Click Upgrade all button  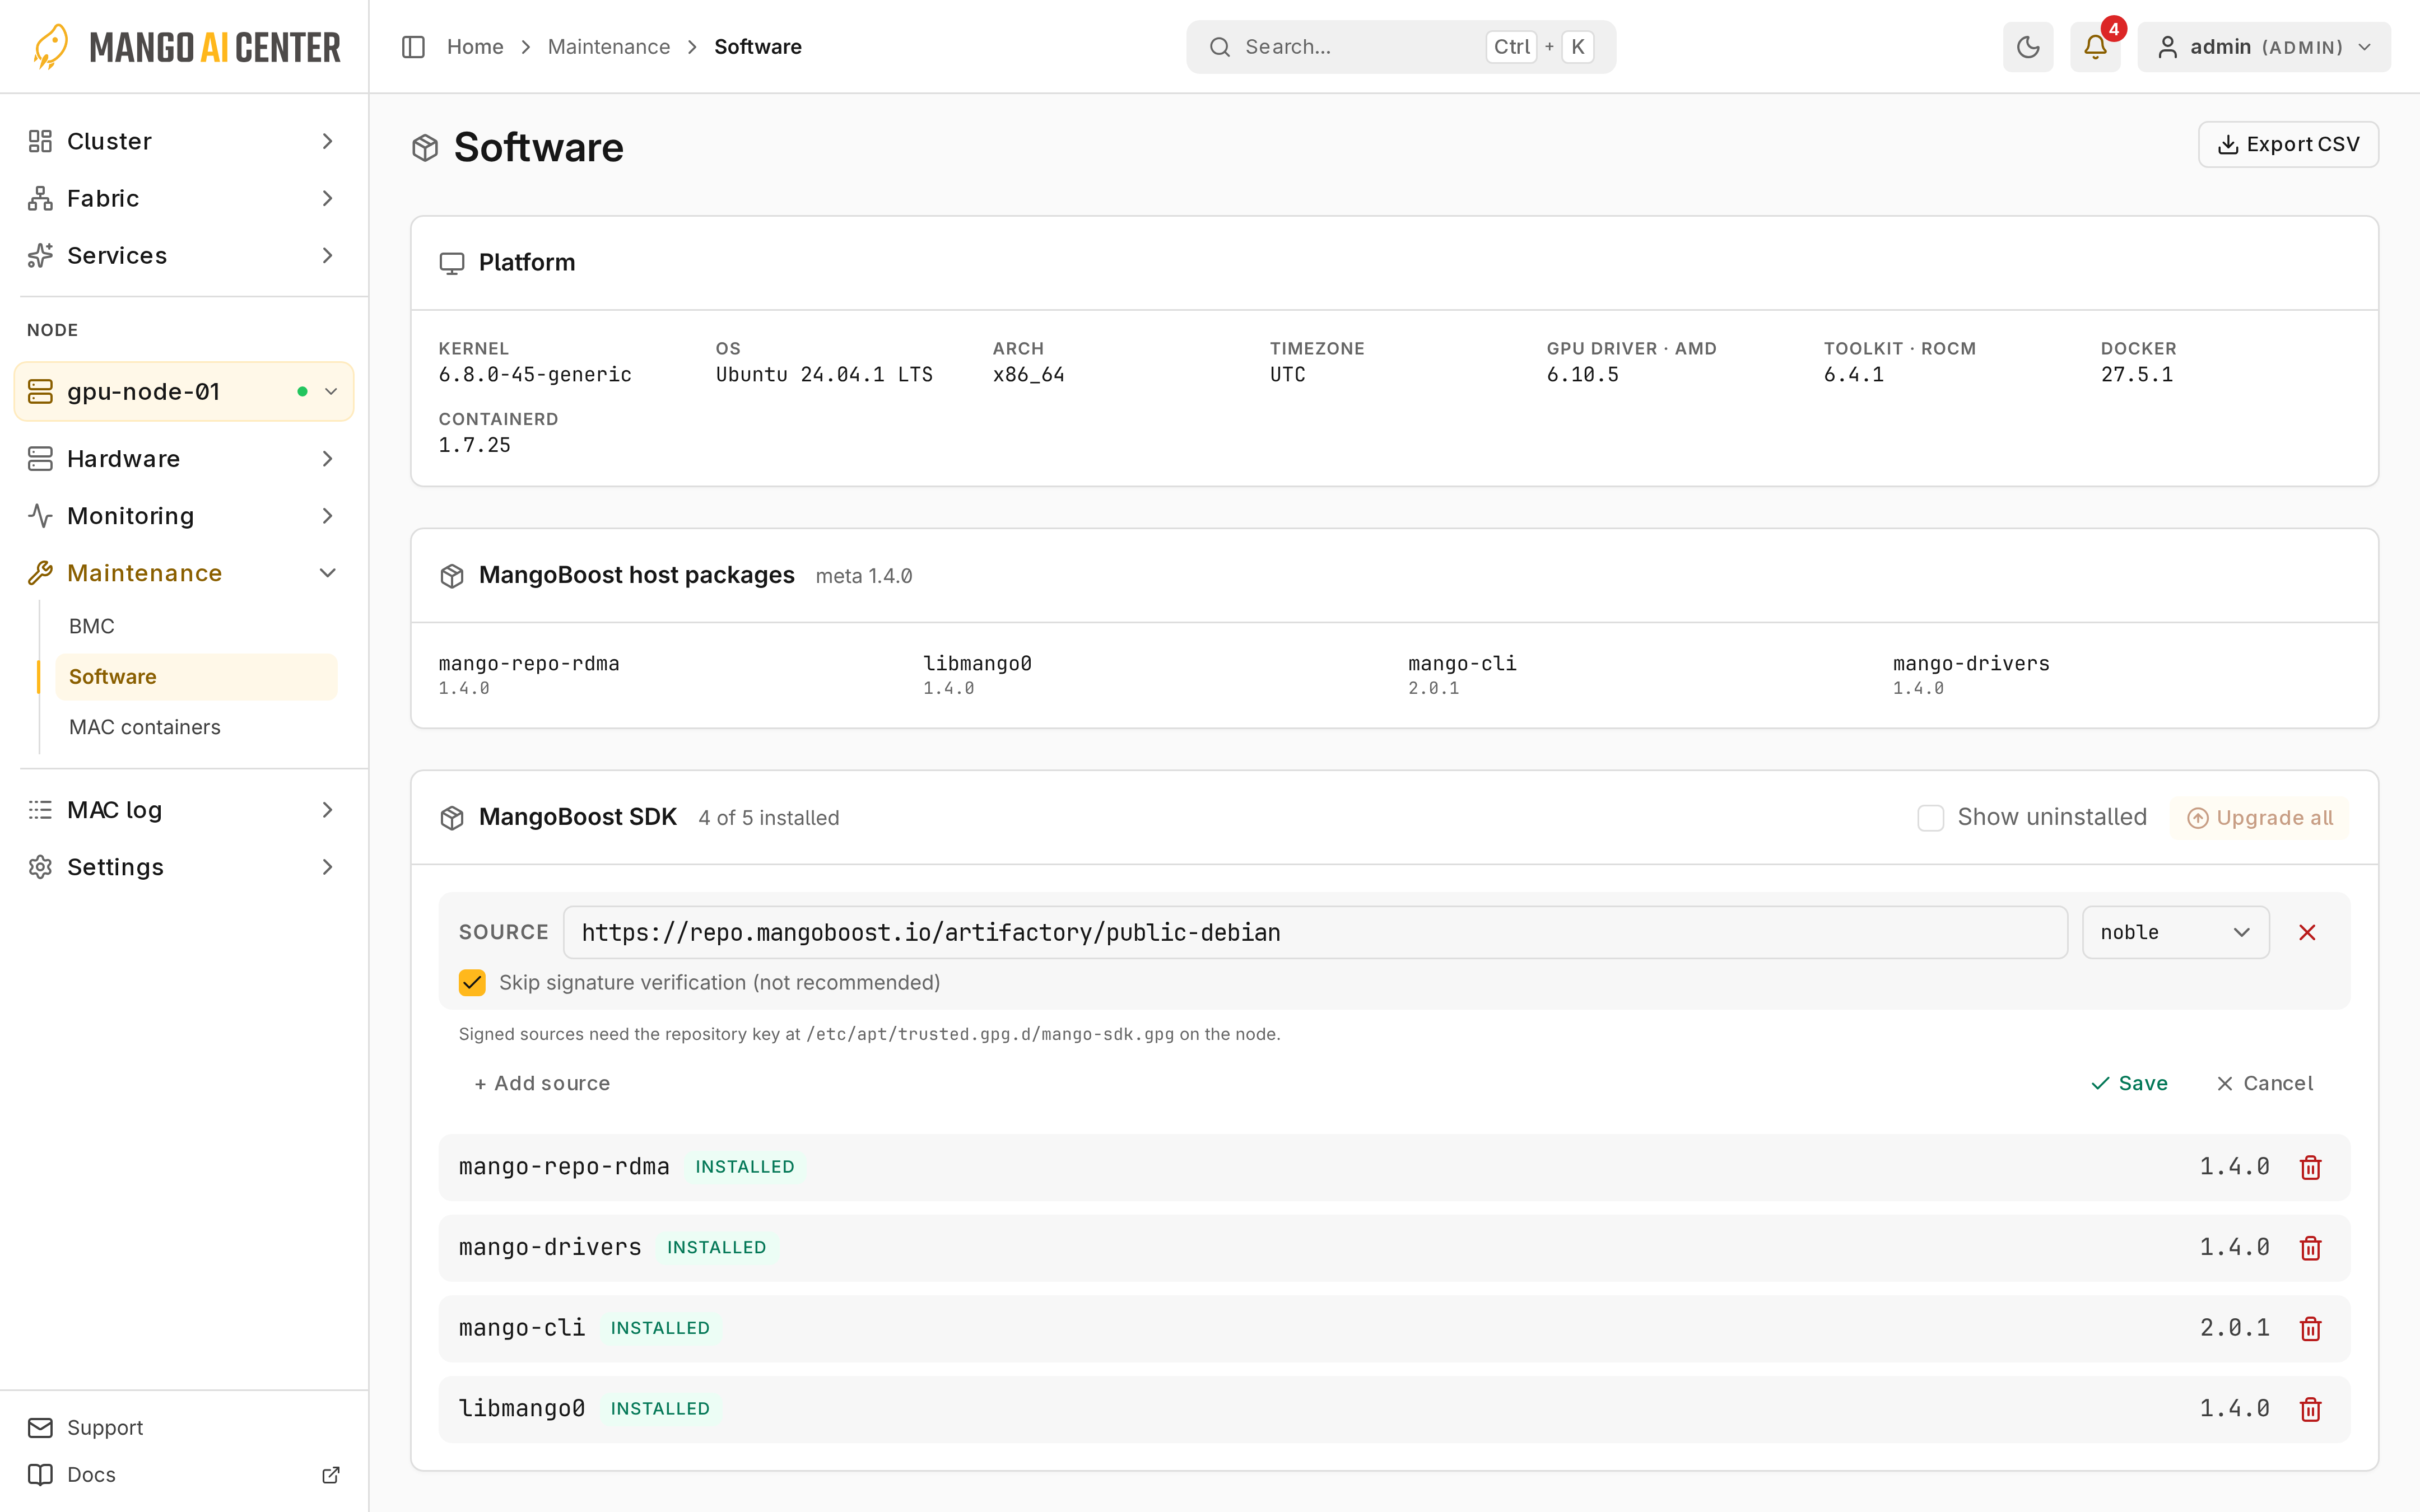point(2260,817)
